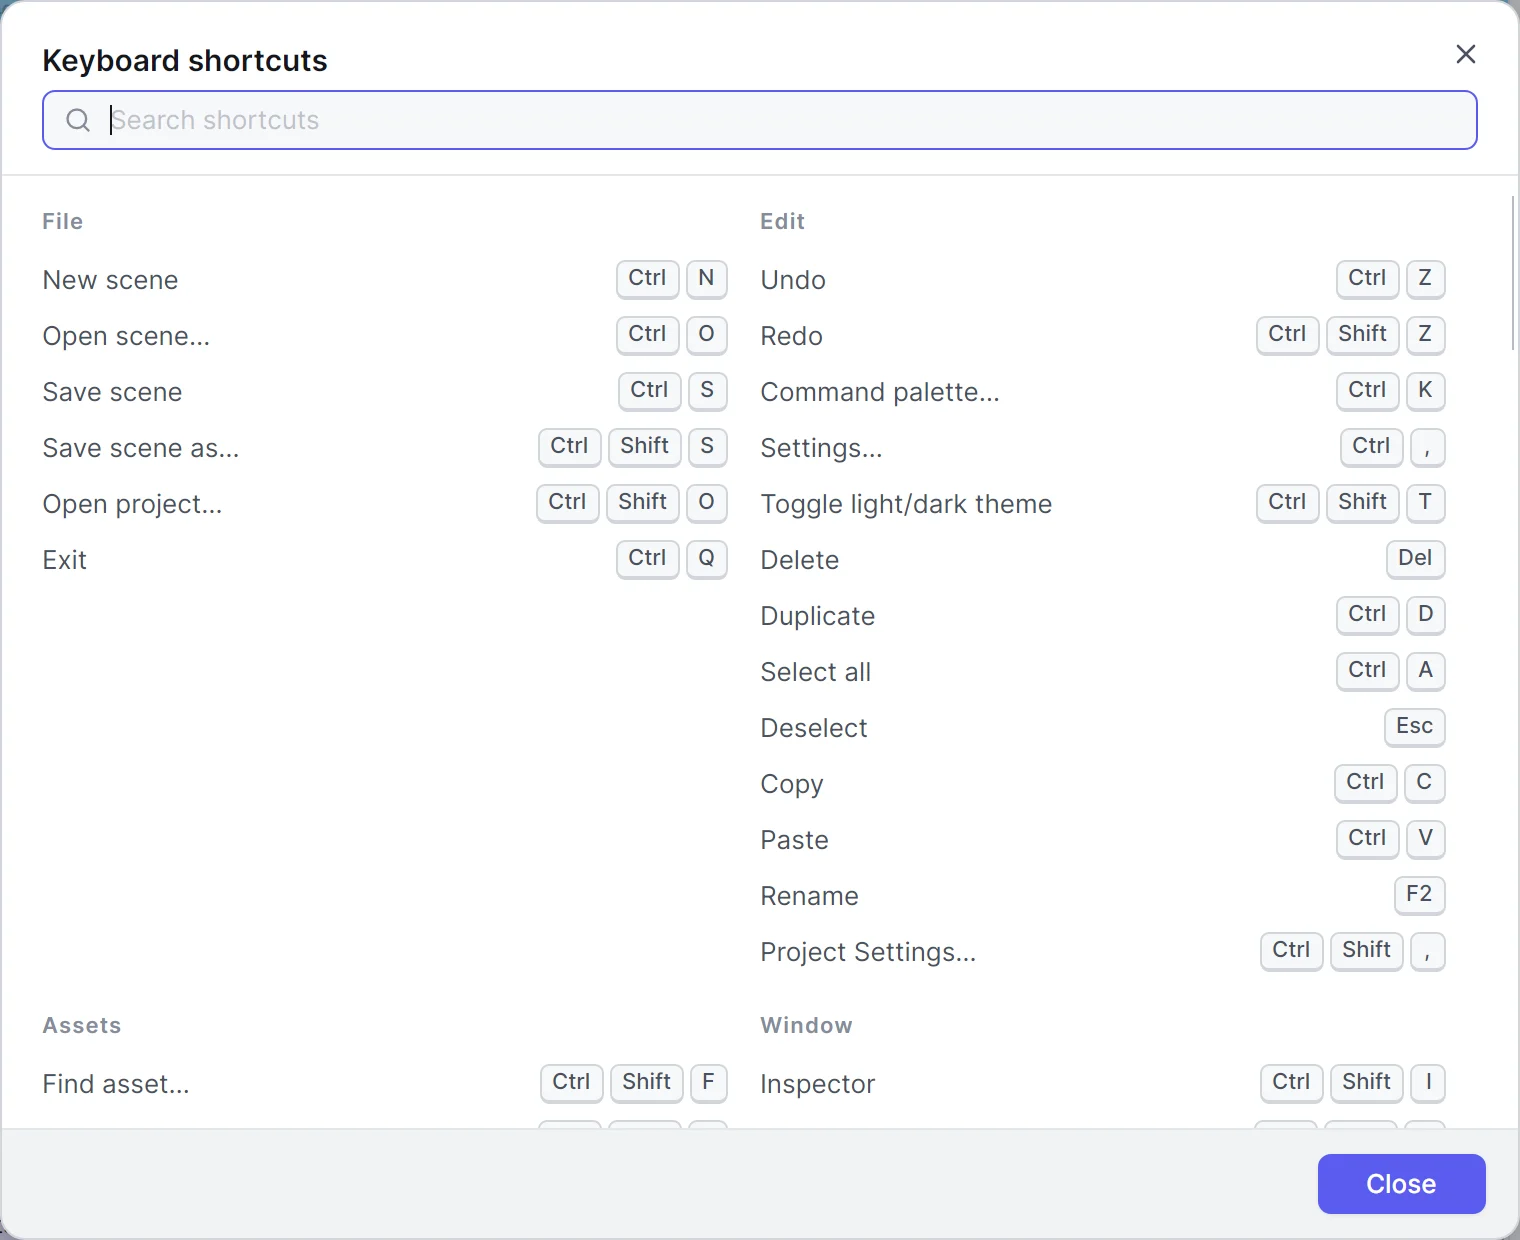This screenshot has width=1520, height=1240.
Task: Click the Save scene as... entry
Action: [x=385, y=448]
